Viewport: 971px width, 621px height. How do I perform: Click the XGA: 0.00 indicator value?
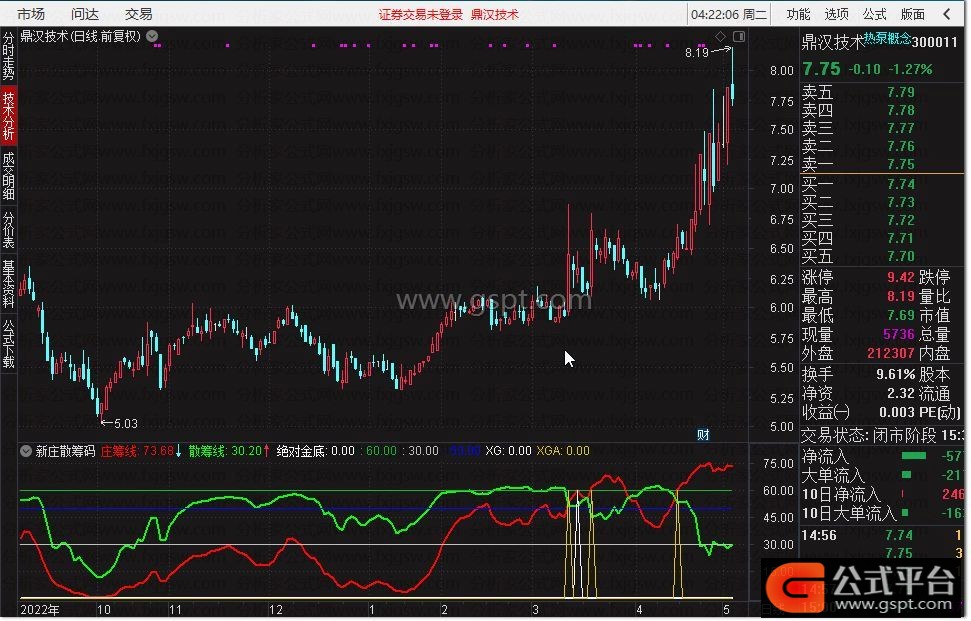[x=563, y=451]
